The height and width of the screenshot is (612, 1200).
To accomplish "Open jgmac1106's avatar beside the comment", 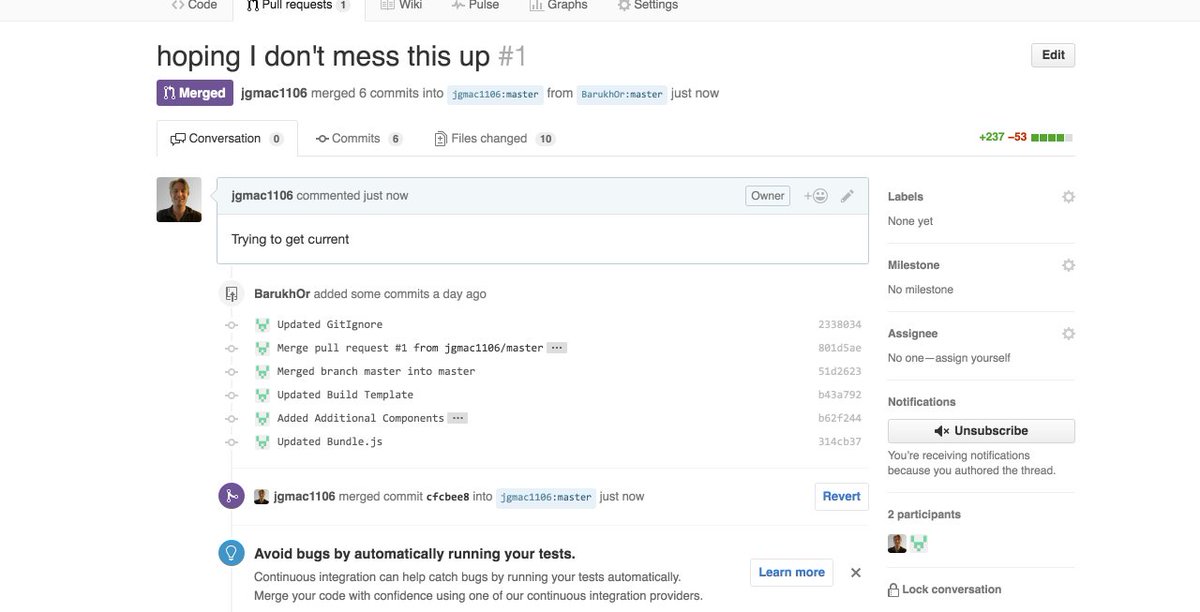I will tap(179, 200).
